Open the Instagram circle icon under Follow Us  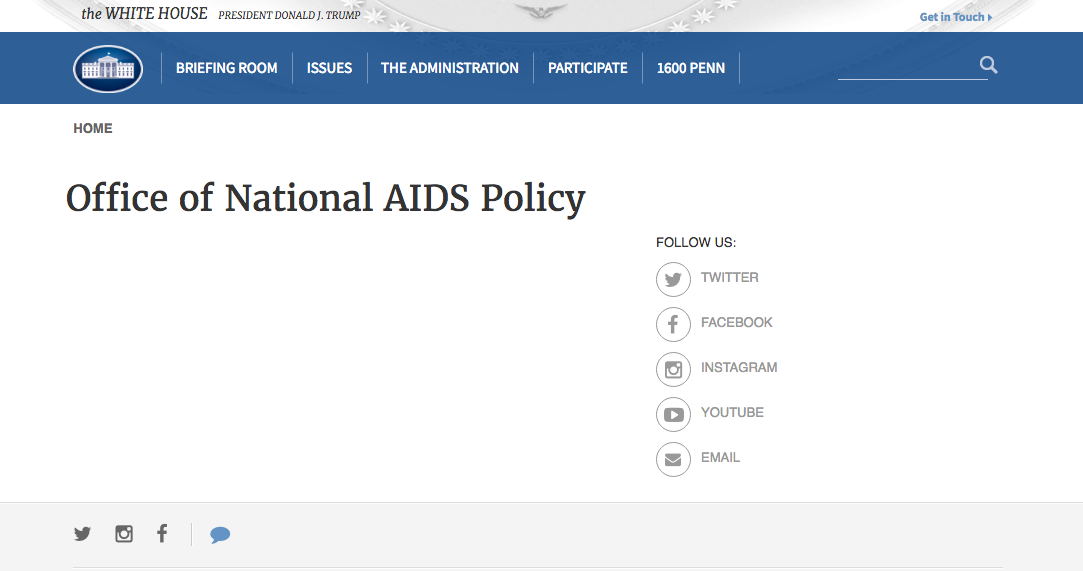[673, 369]
